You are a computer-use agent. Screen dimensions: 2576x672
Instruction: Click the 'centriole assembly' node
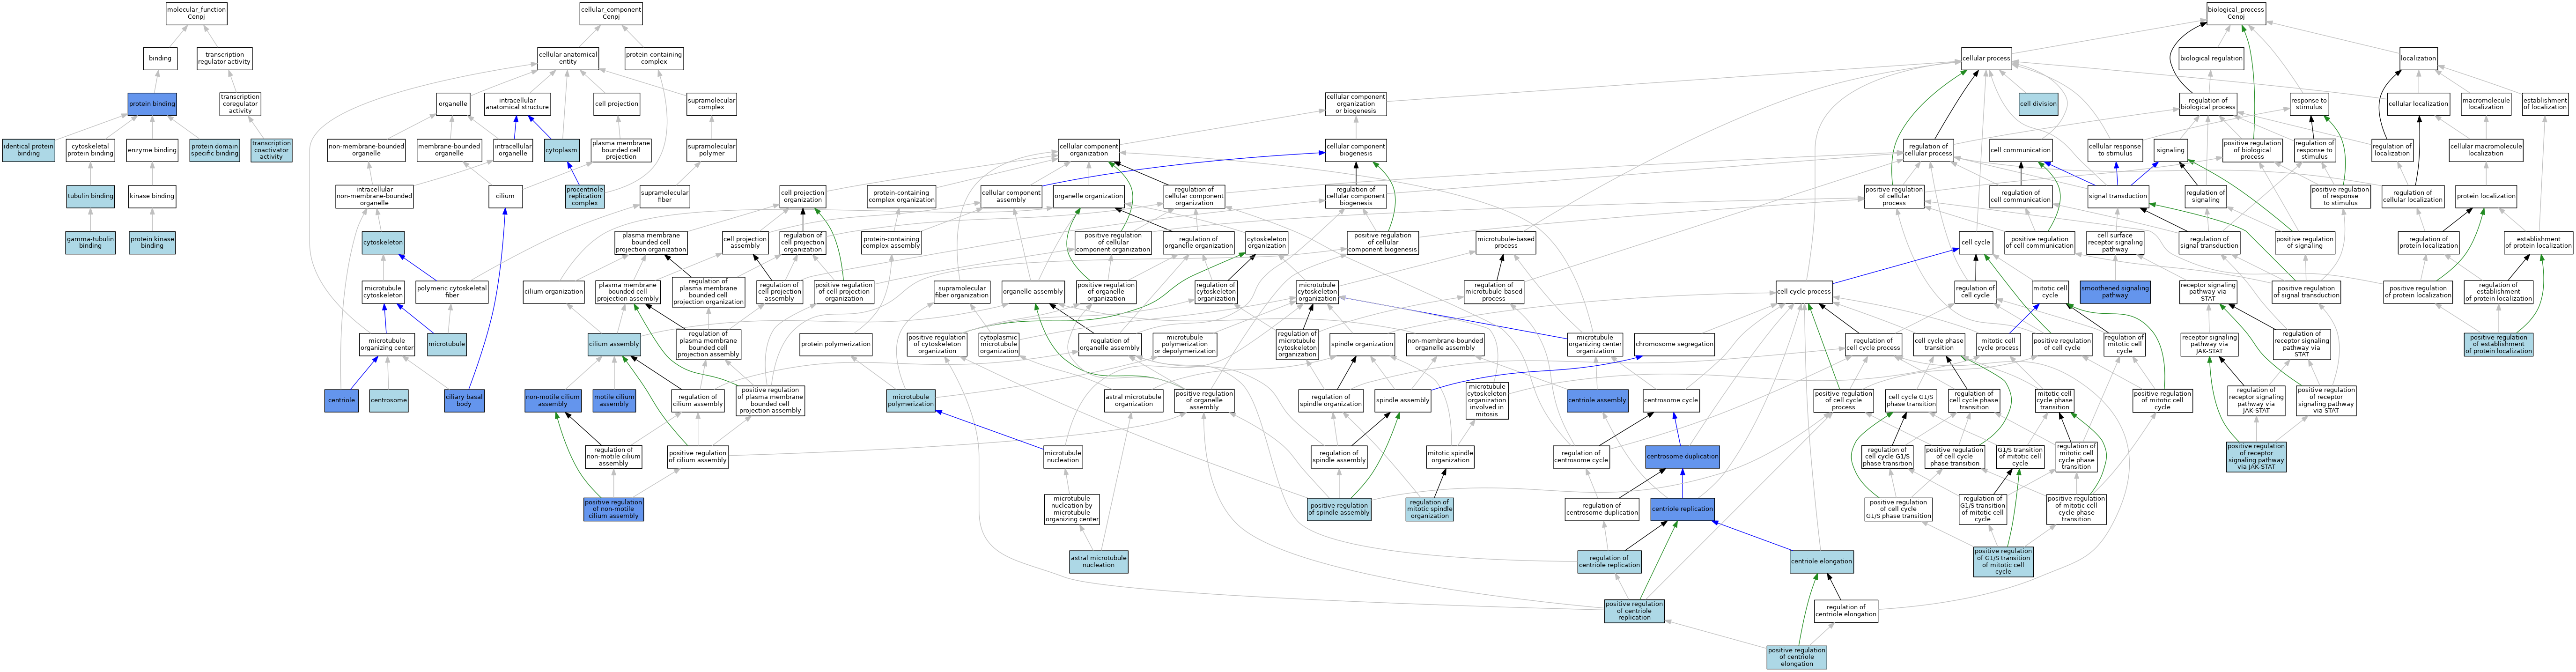click(1597, 401)
